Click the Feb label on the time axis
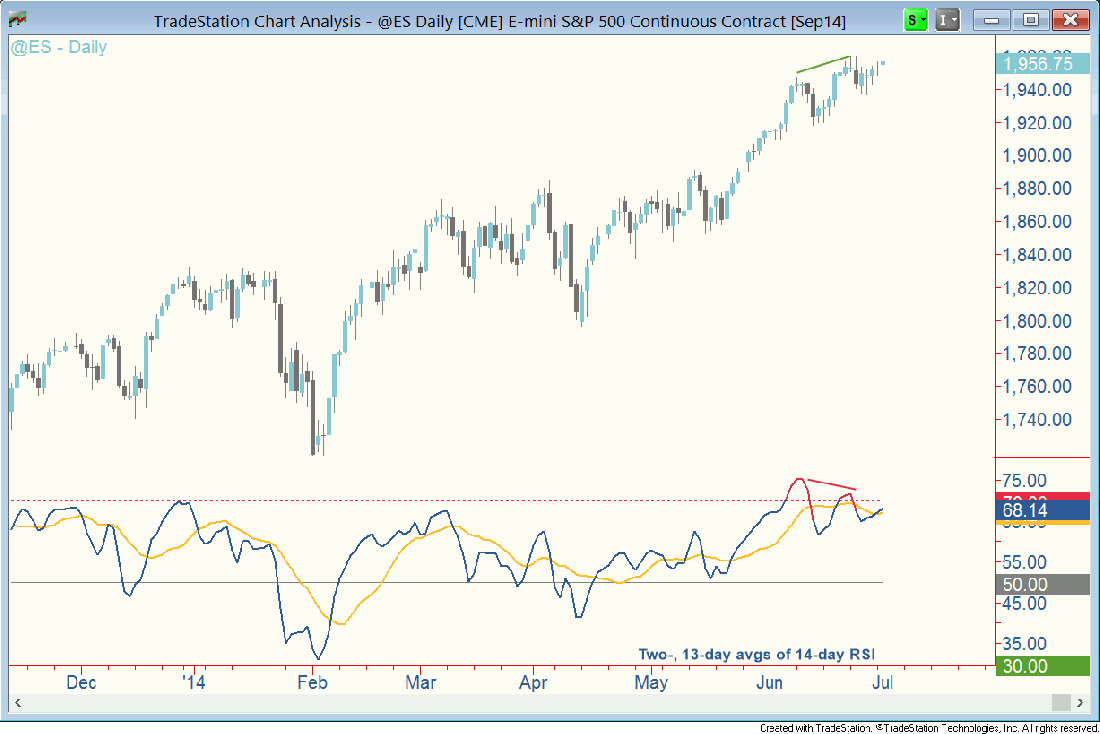Screen dimensions: 1100x734 pyautogui.click(x=312, y=683)
